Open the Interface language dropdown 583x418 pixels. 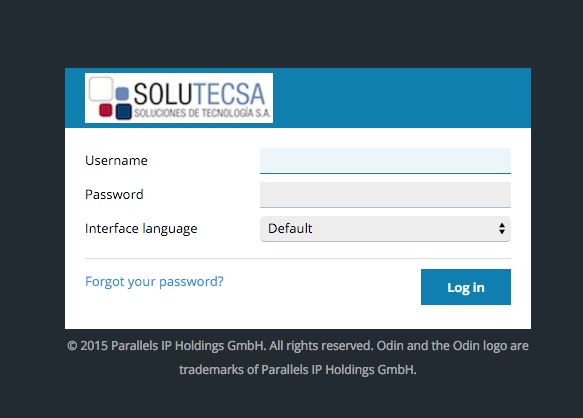point(385,228)
